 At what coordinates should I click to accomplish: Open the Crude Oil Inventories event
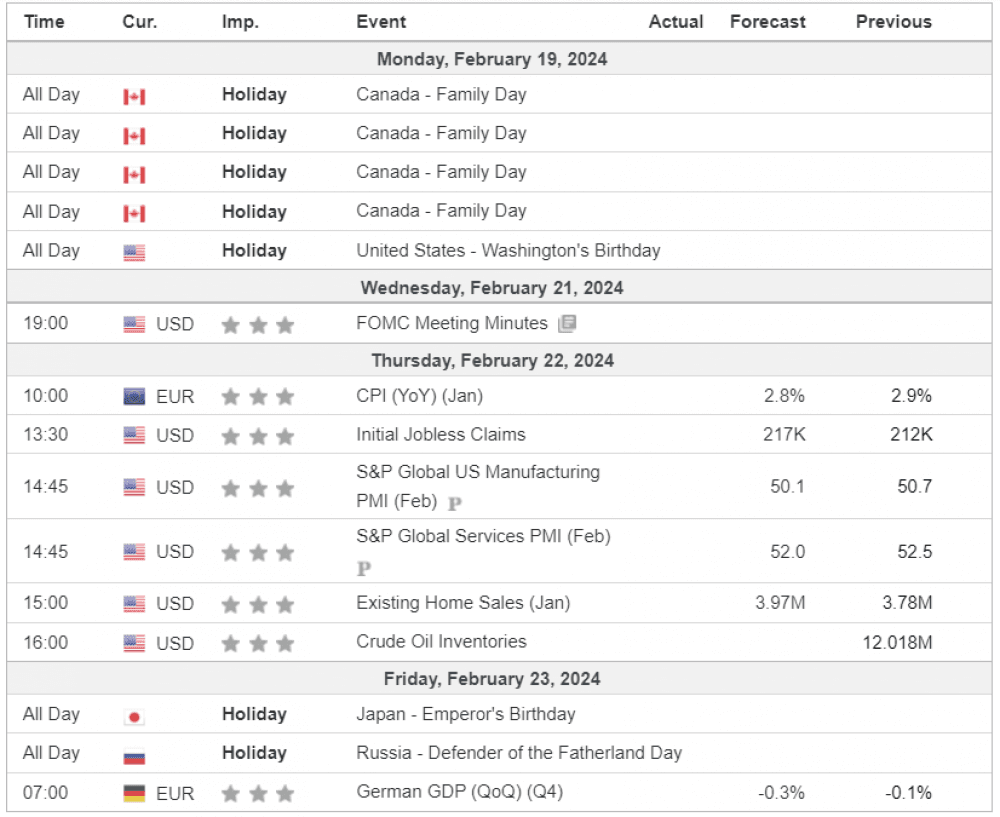(441, 642)
